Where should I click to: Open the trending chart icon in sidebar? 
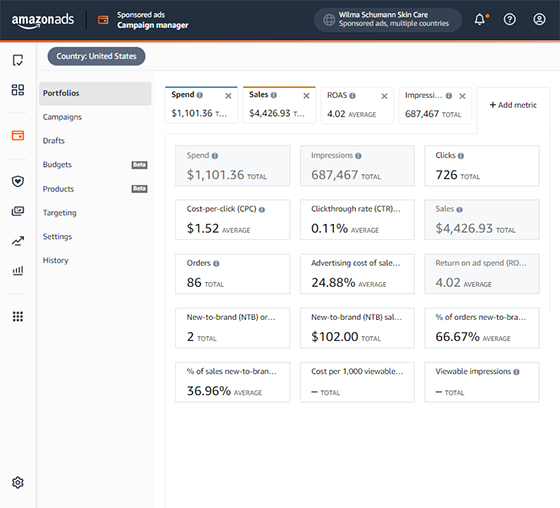18,241
